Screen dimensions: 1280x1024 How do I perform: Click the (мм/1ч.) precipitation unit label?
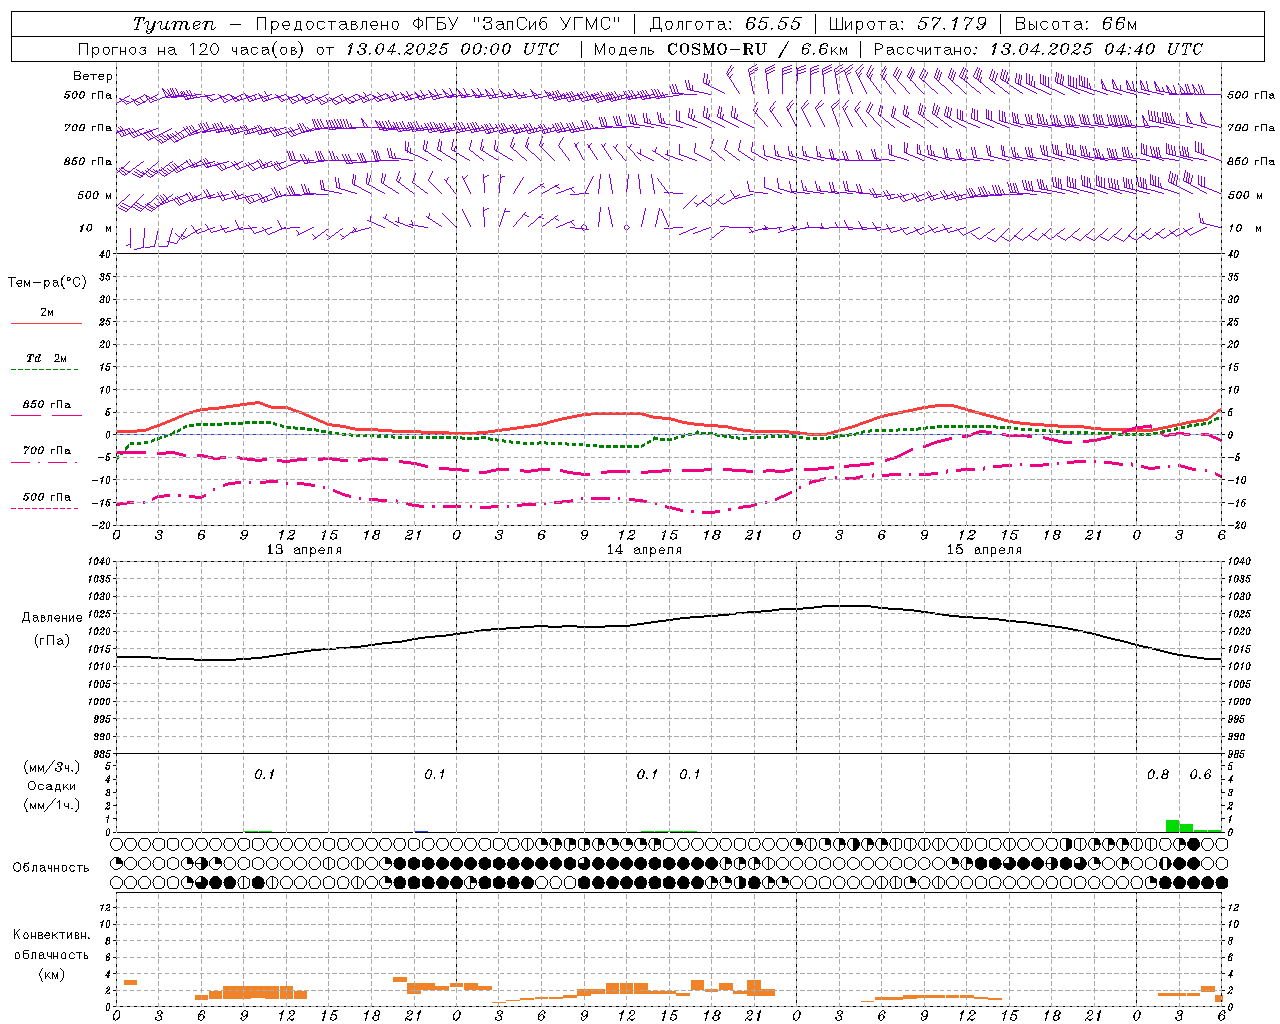[x=52, y=805]
